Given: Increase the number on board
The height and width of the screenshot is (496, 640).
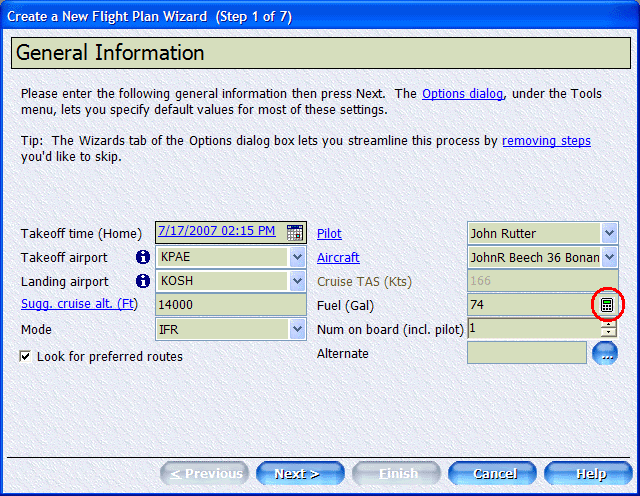Looking at the screenshot, I should [x=608, y=324].
